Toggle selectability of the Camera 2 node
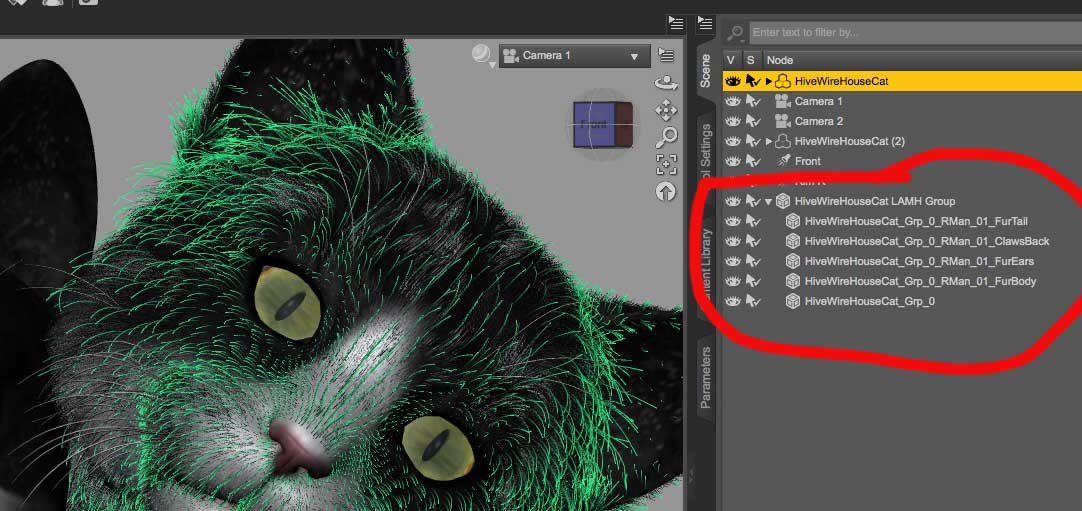 tap(752, 121)
